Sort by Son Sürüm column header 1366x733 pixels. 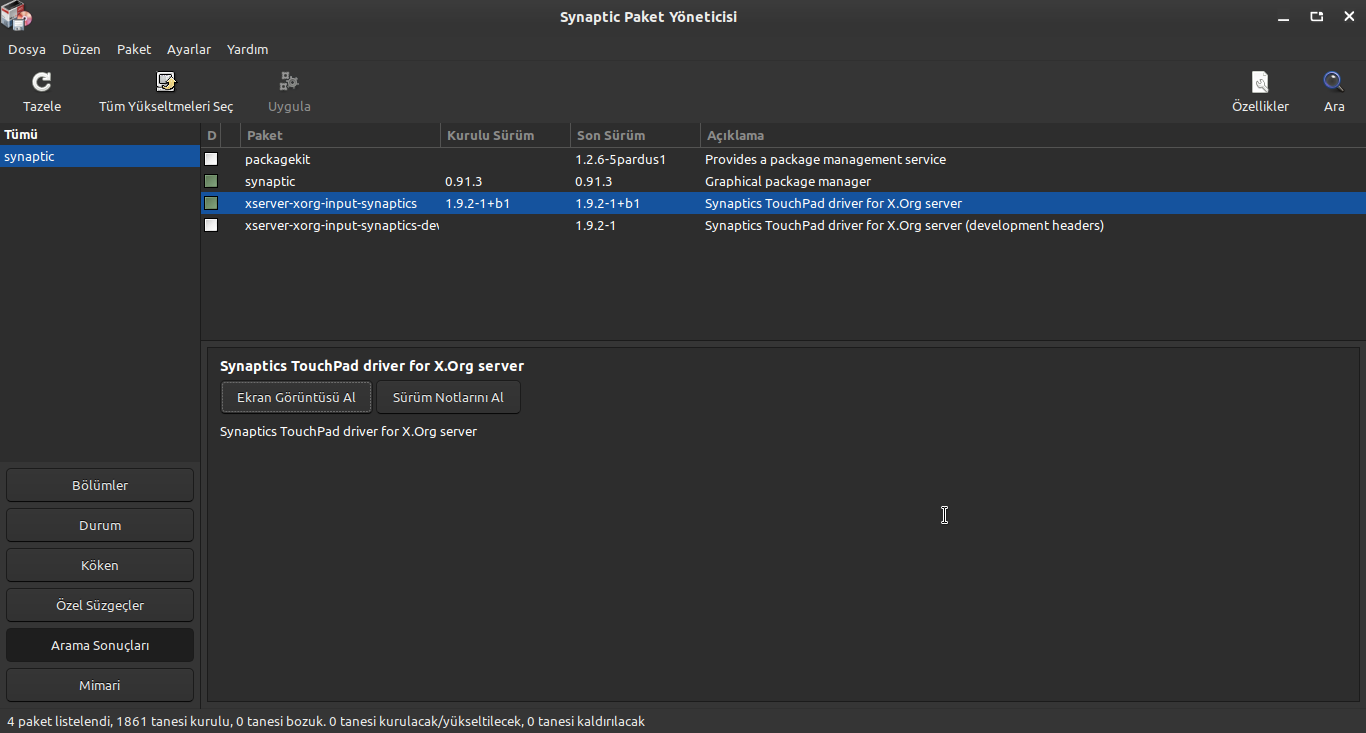tap(635, 135)
